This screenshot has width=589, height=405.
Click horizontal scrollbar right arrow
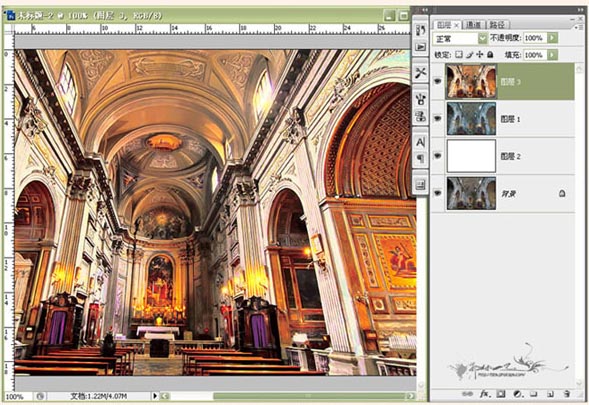[411, 396]
